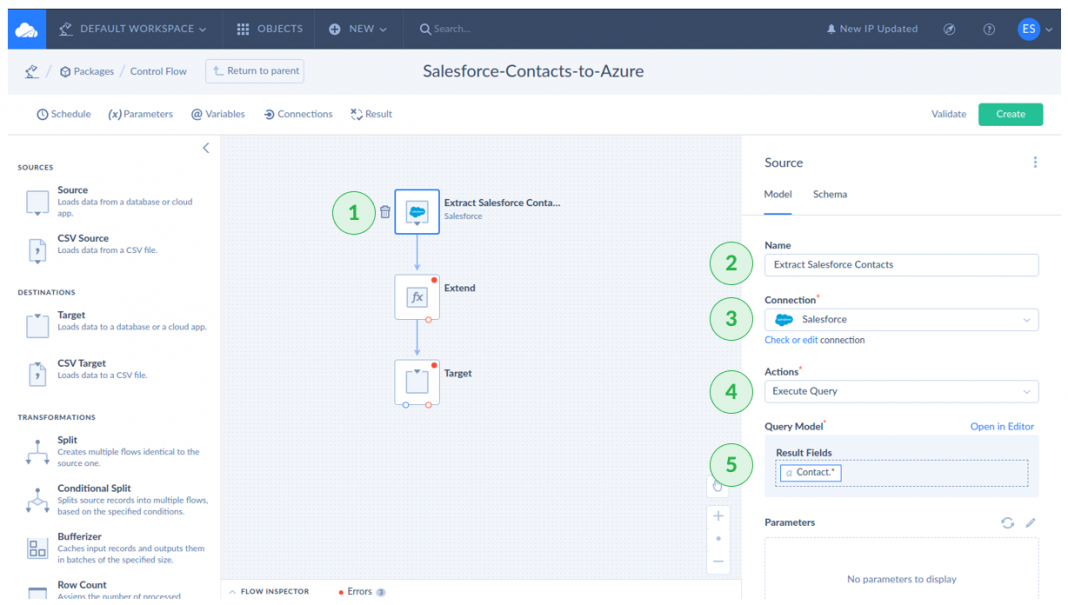This screenshot has height=605, width=1068.
Task: Open the Default Workspace dropdown
Action: tap(133, 29)
